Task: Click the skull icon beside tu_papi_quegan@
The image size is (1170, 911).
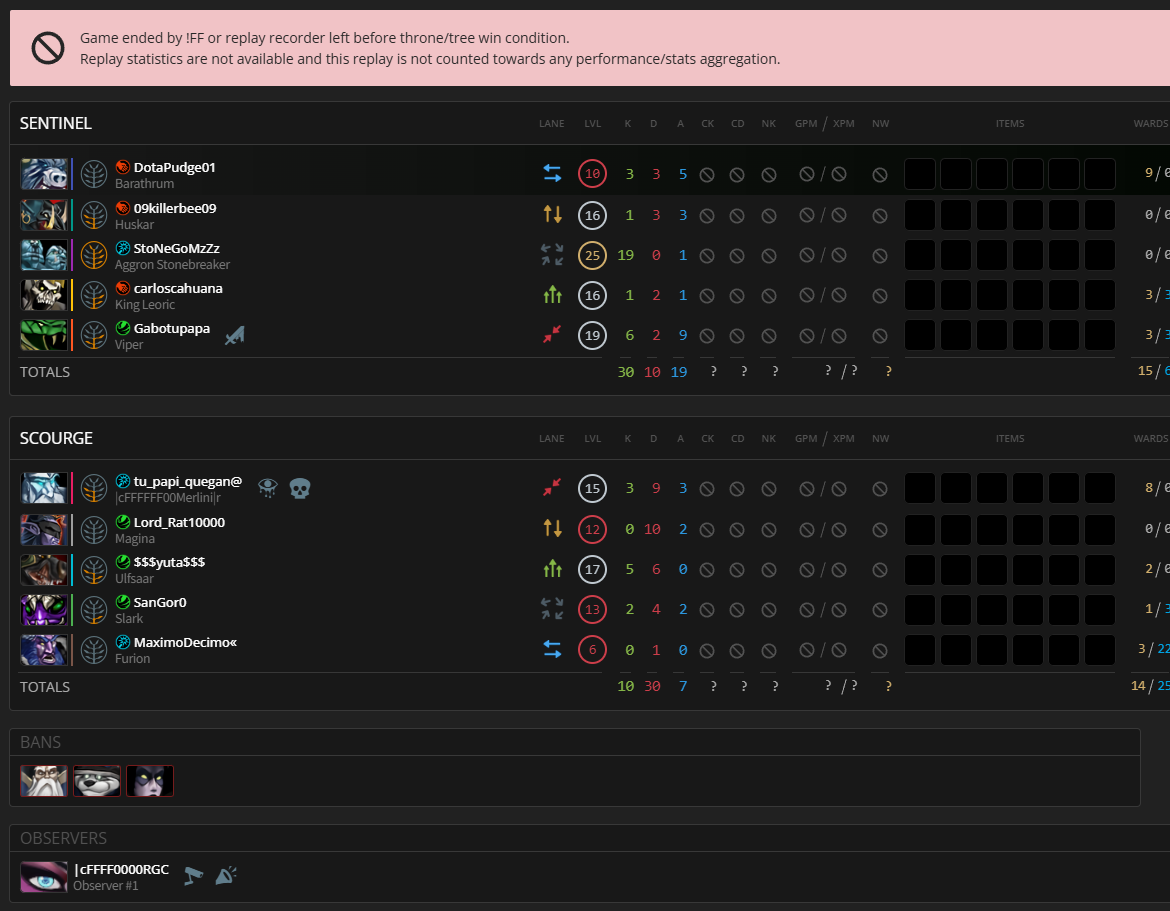Action: pos(300,488)
